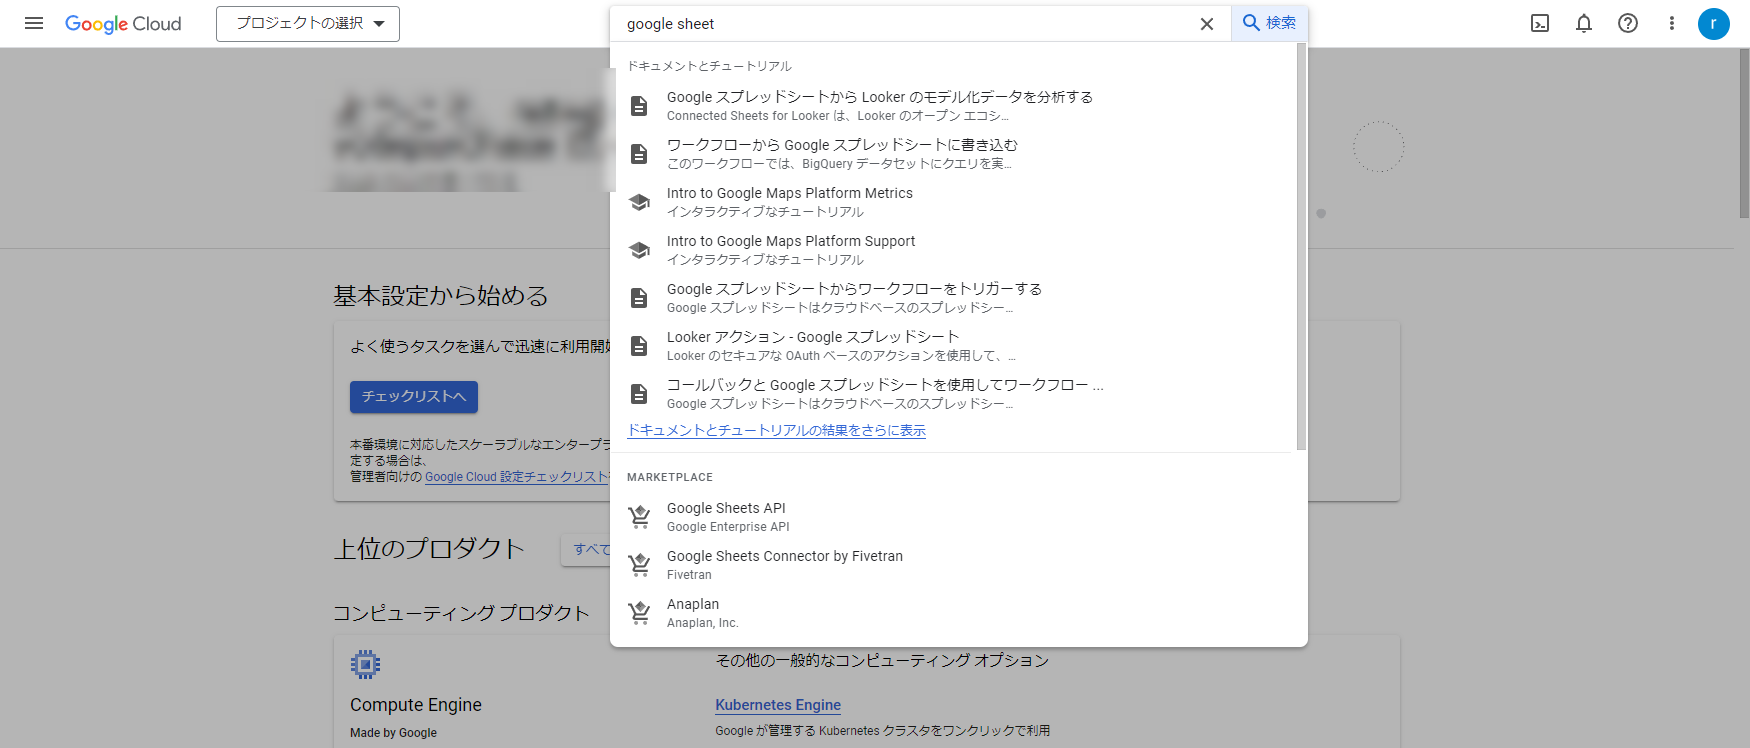Open the notifications bell
1750x748 pixels.
[x=1584, y=23]
